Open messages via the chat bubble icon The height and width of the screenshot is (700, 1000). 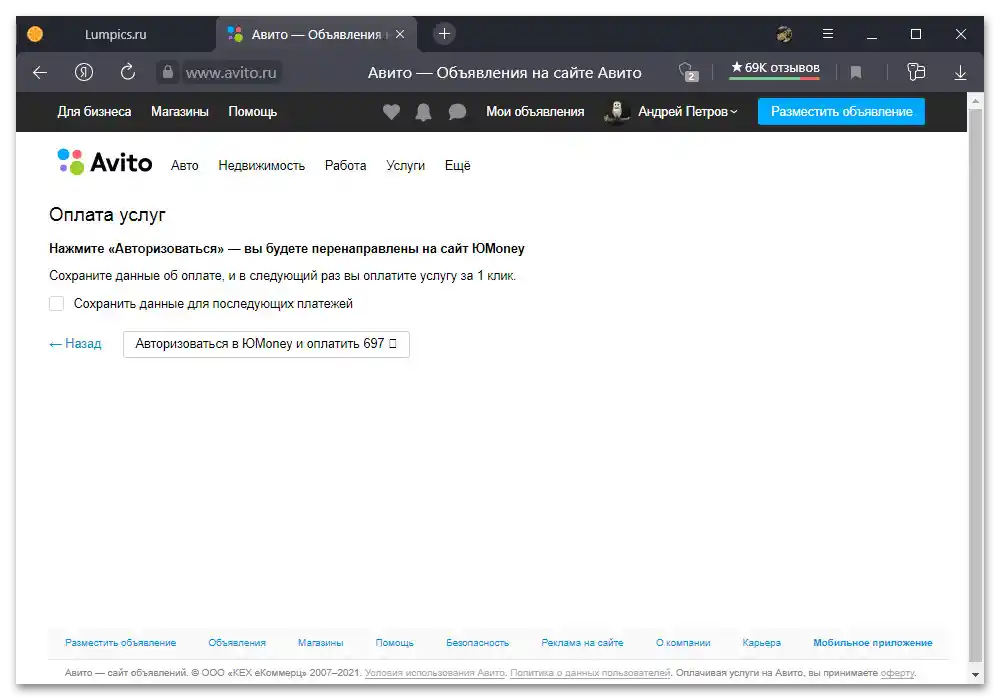point(457,112)
